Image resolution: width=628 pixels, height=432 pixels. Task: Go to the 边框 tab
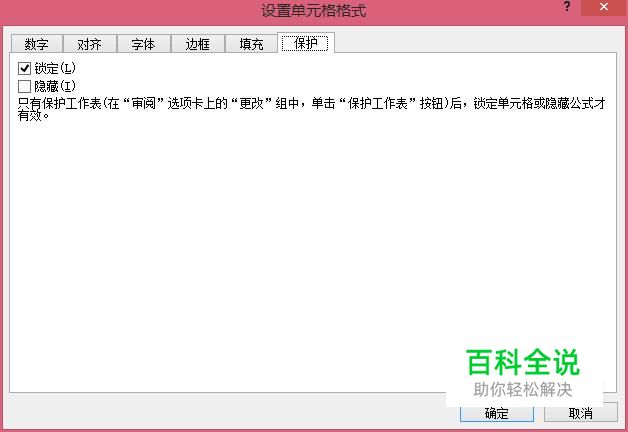pos(197,44)
